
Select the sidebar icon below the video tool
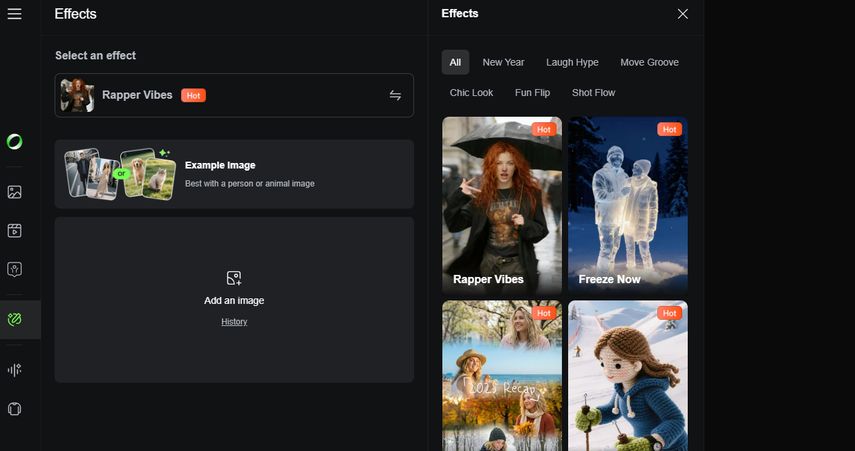pyautogui.click(x=14, y=269)
